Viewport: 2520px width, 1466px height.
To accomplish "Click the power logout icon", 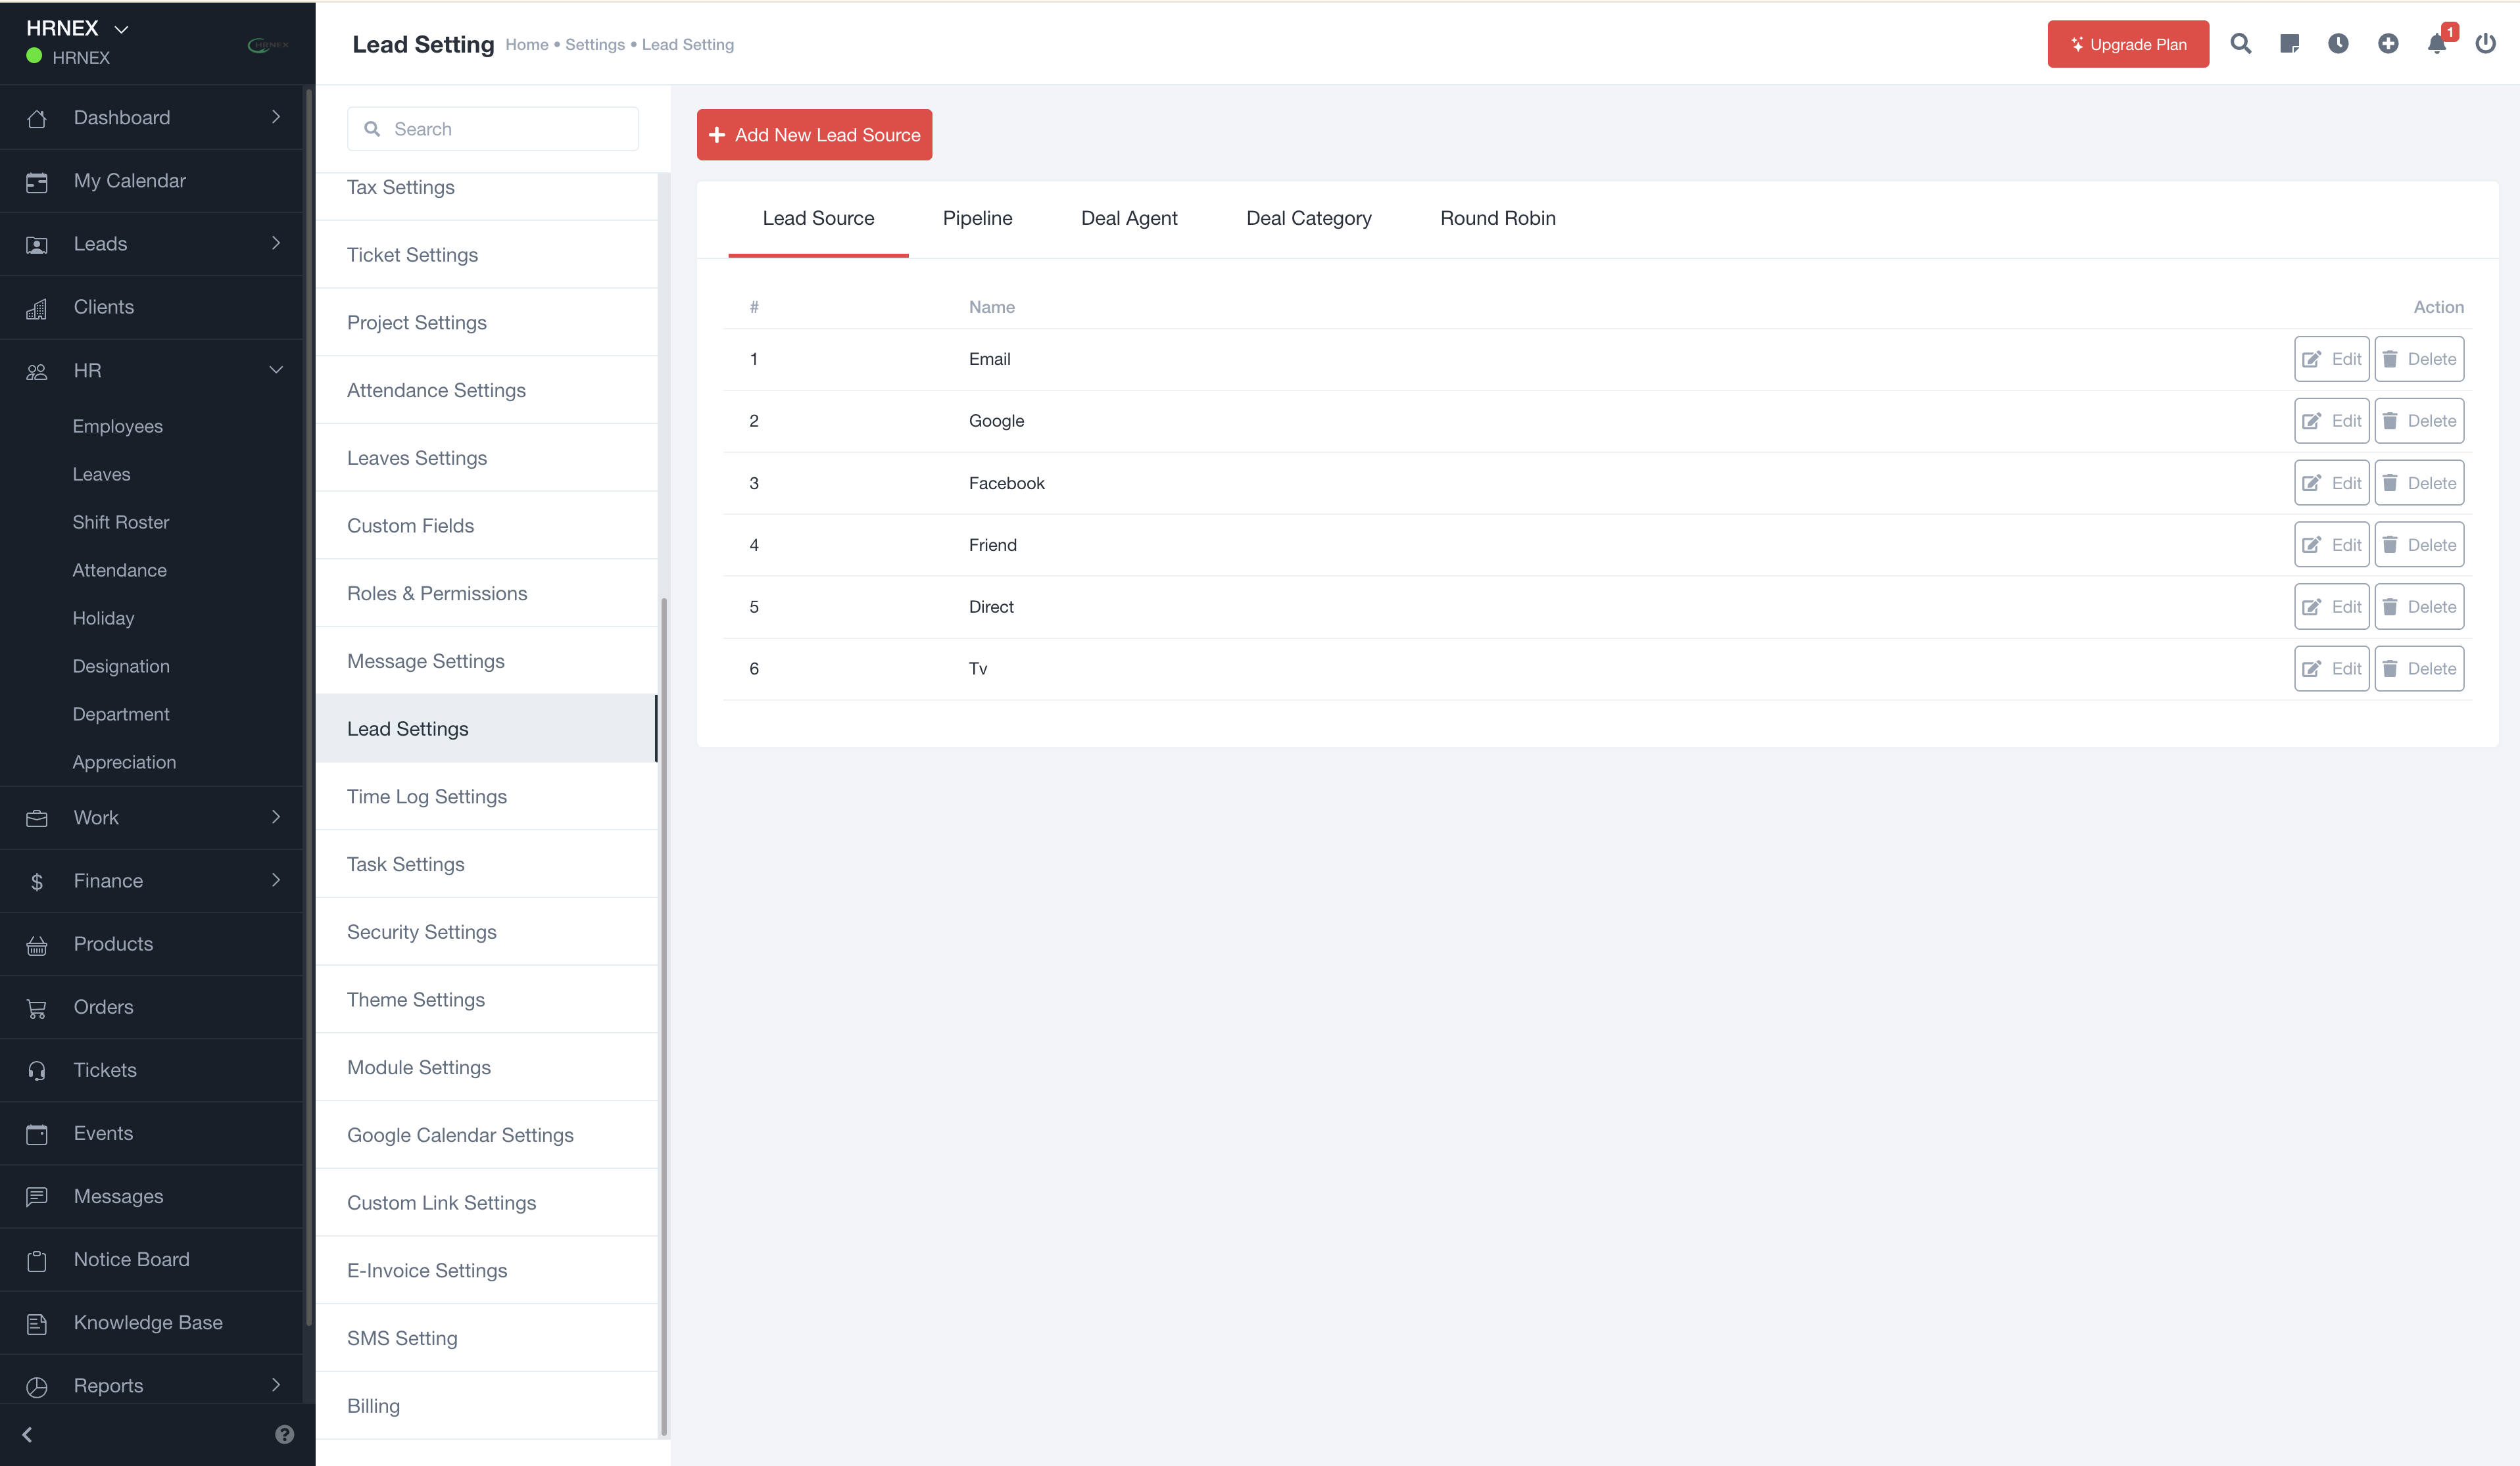I will 2485,44.
